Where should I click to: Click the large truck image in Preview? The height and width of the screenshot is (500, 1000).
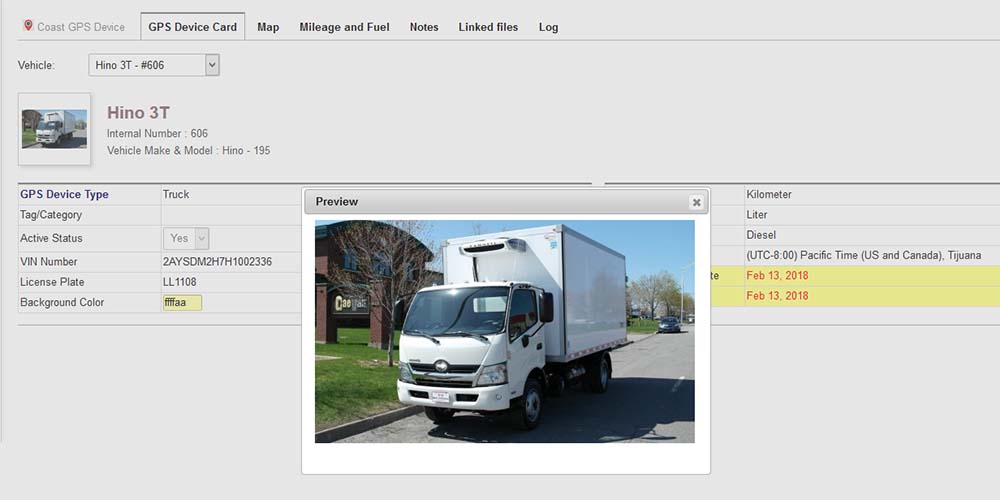pyautogui.click(x=504, y=331)
